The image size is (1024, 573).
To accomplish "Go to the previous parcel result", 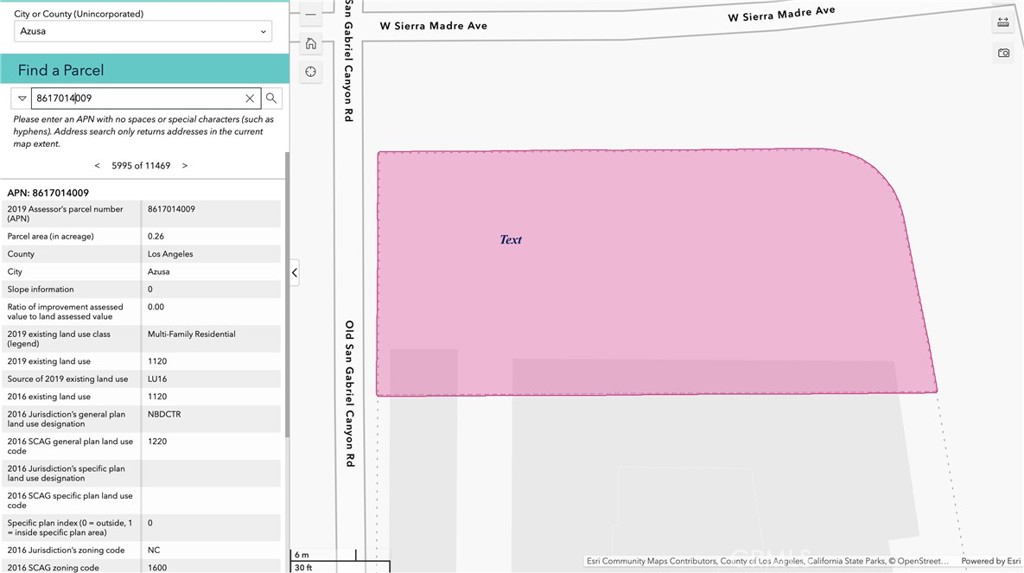I will click(x=97, y=165).
